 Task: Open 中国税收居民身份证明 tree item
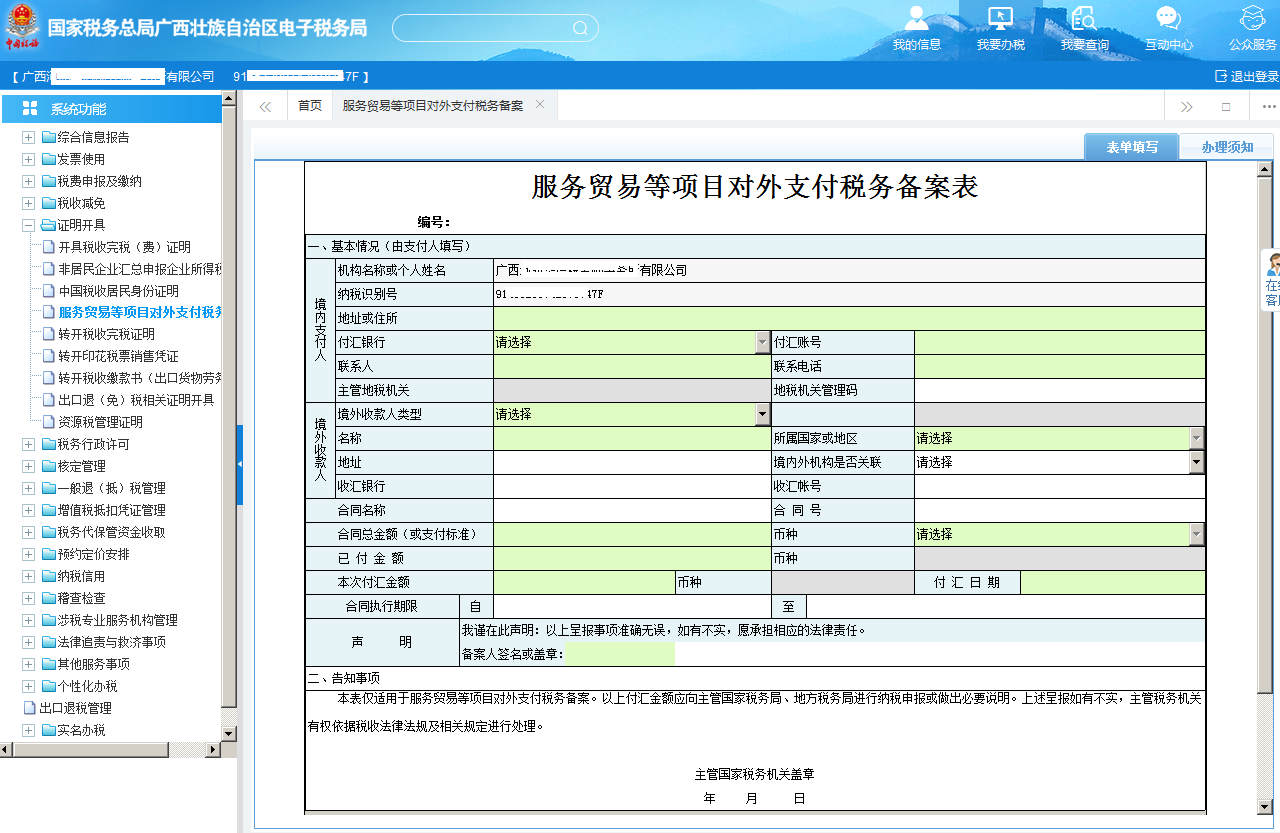coord(118,291)
